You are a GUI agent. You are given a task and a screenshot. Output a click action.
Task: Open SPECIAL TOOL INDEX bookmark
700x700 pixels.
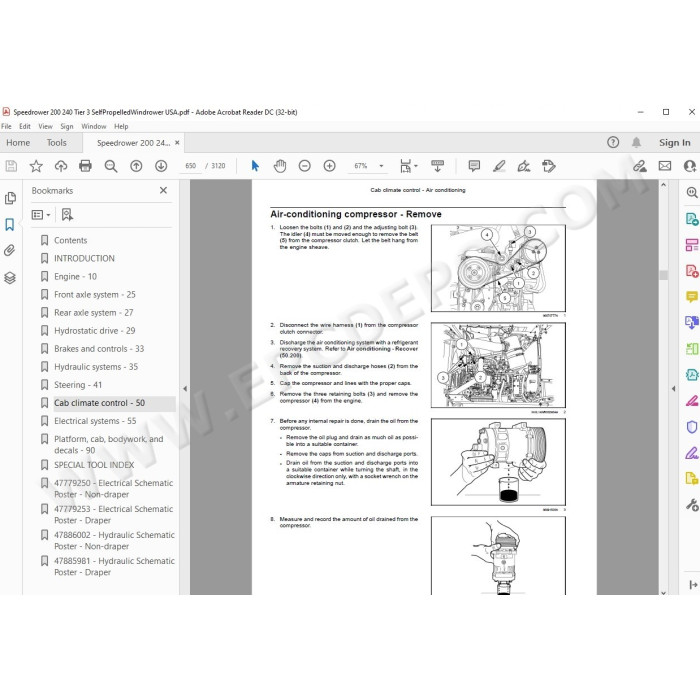tap(94, 465)
